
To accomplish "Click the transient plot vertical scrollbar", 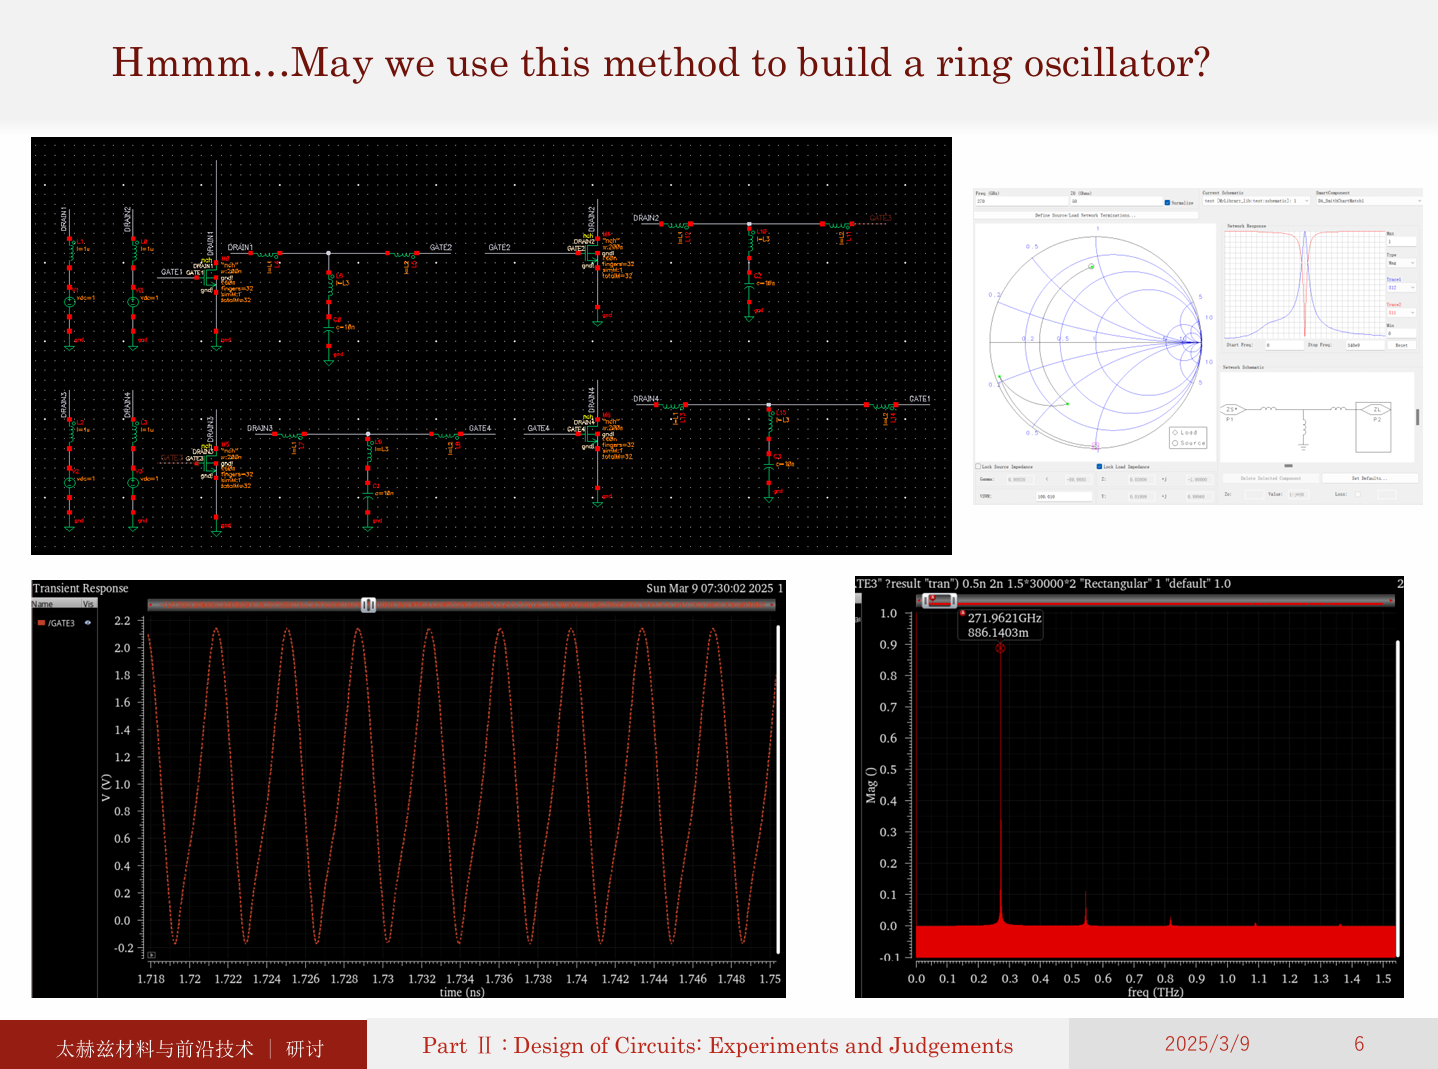I will click(778, 790).
